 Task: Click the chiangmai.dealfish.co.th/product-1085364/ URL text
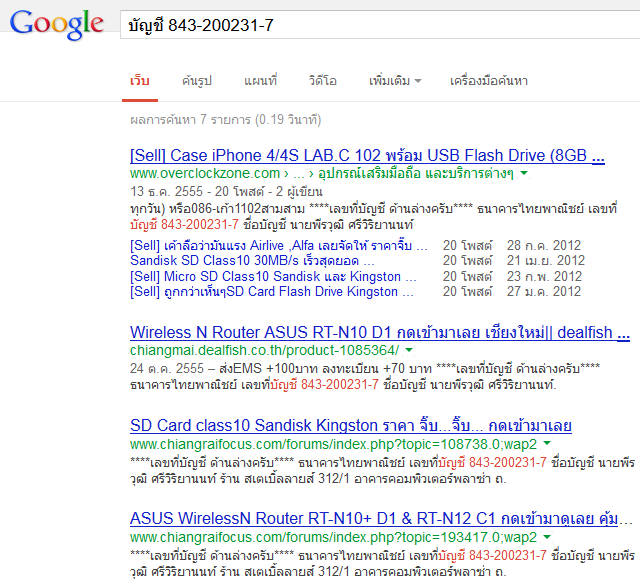coord(264,350)
